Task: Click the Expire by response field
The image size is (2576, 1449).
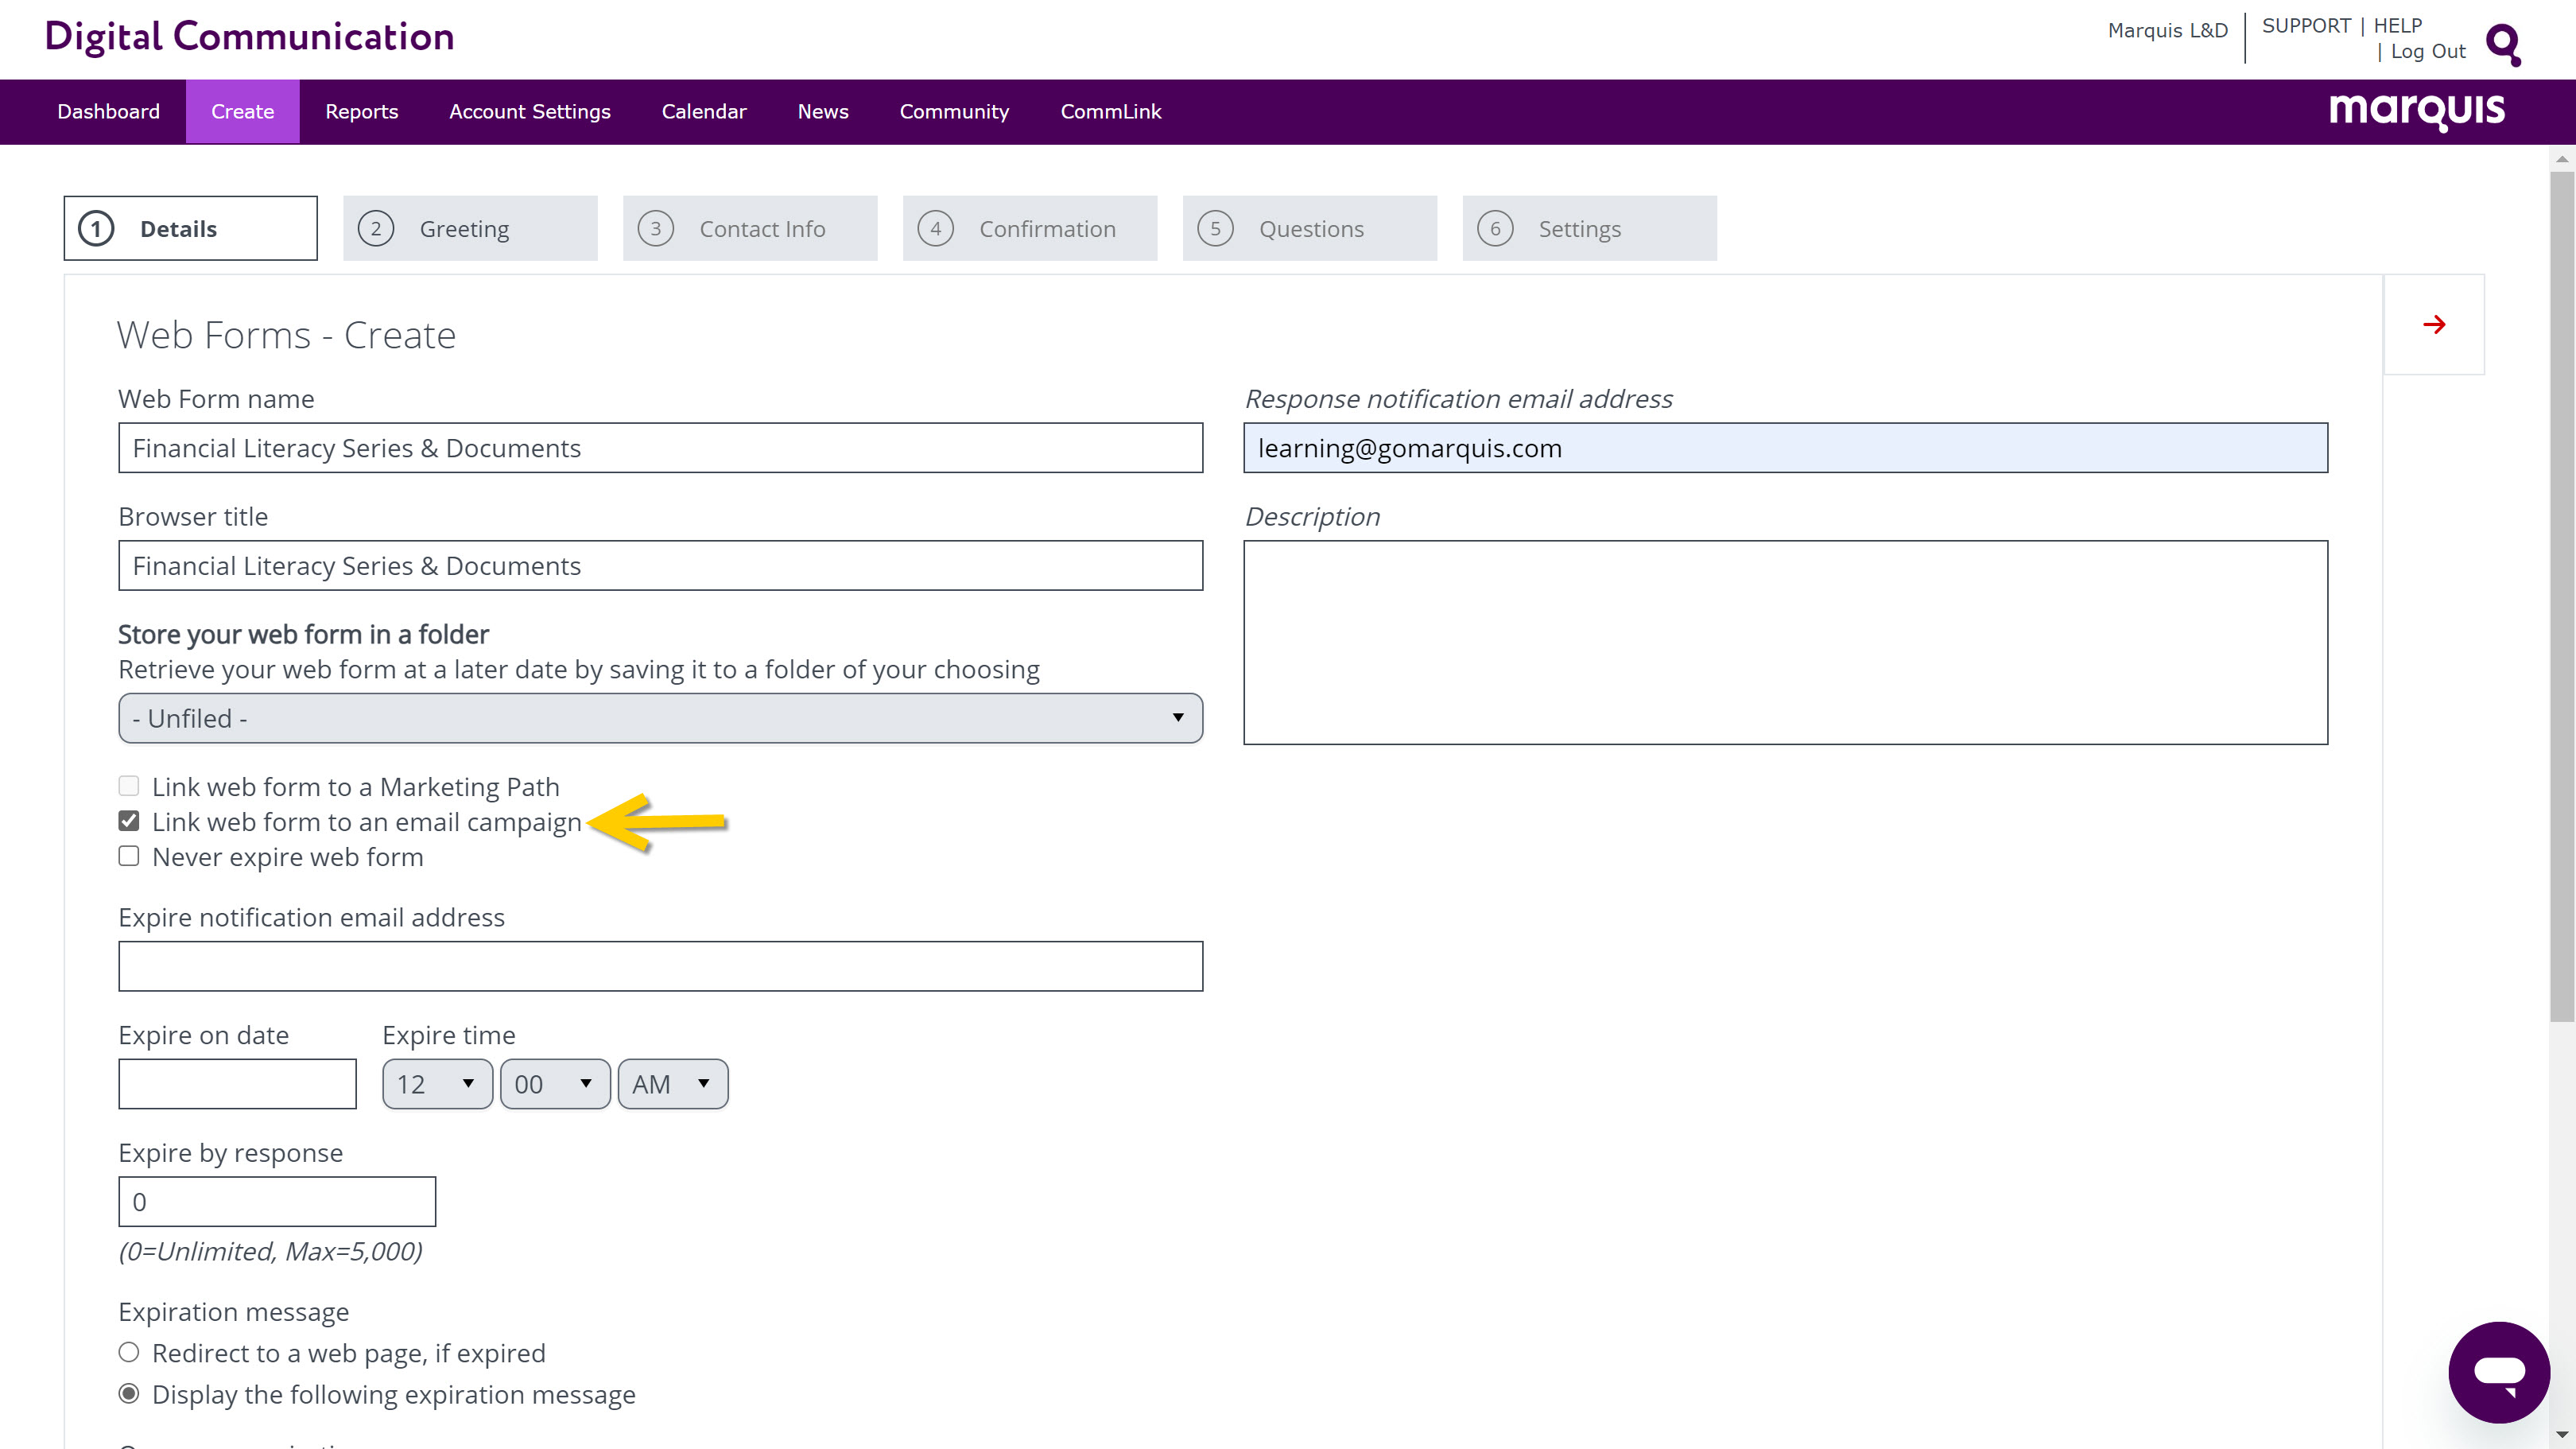Action: pyautogui.click(x=277, y=1201)
